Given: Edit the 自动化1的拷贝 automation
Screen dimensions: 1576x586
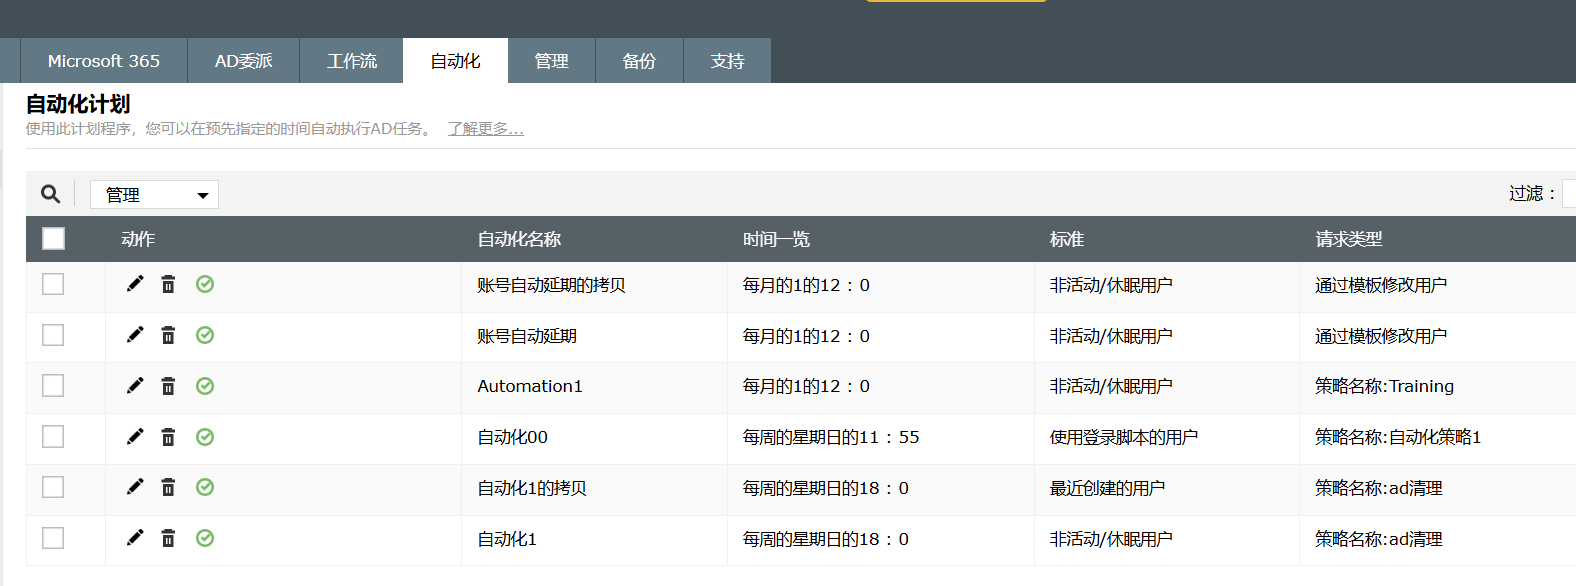Looking at the screenshot, I should click(135, 487).
